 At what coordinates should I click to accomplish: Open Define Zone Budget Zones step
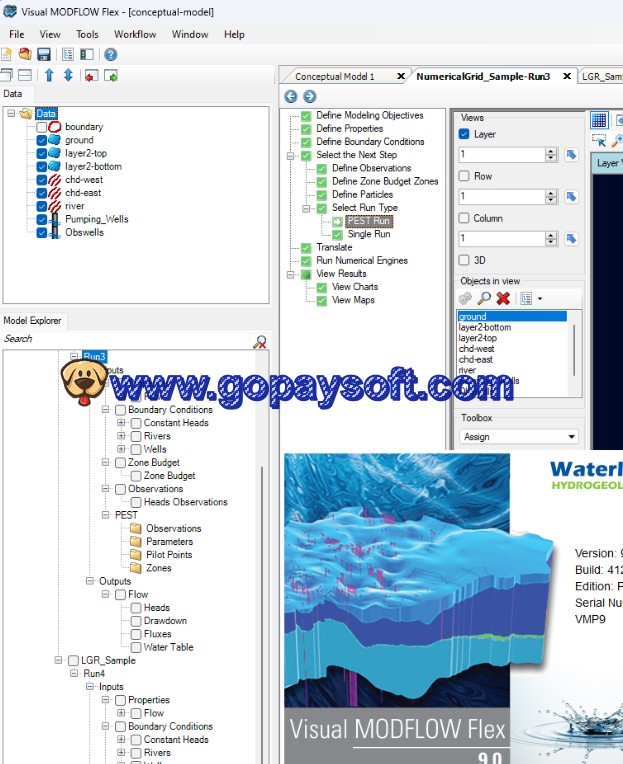tap(385, 181)
